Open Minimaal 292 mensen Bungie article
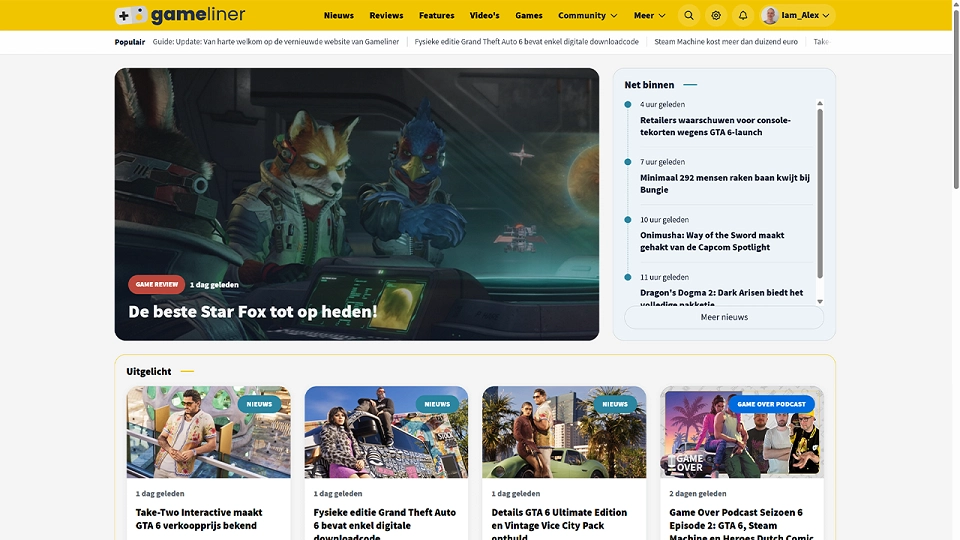This screenshot has width=960, height=540. pyautogui.click(x=725, y=184)
